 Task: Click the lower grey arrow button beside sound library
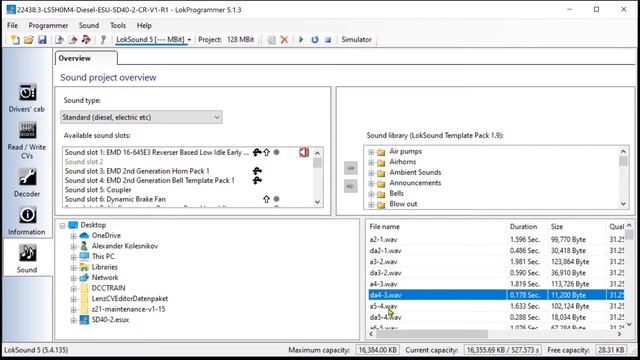(x=351, y=186)
